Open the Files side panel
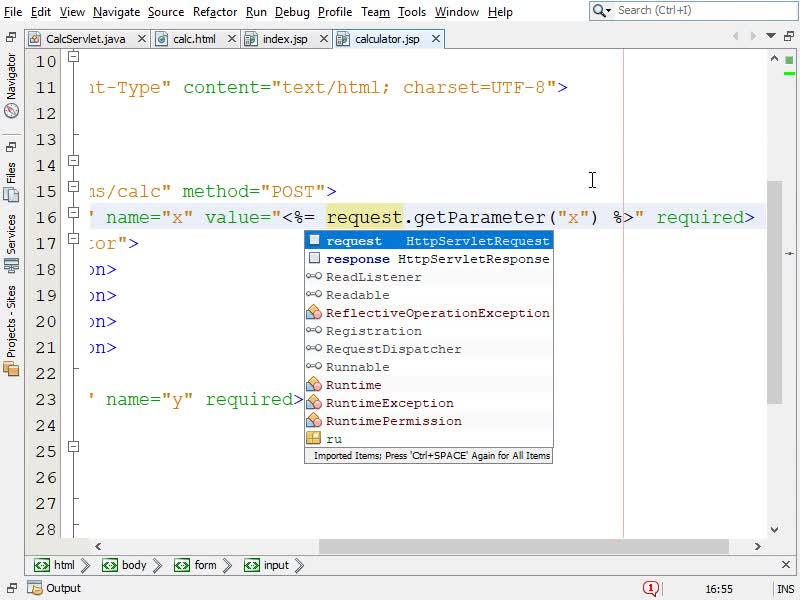 click(11, 182)
